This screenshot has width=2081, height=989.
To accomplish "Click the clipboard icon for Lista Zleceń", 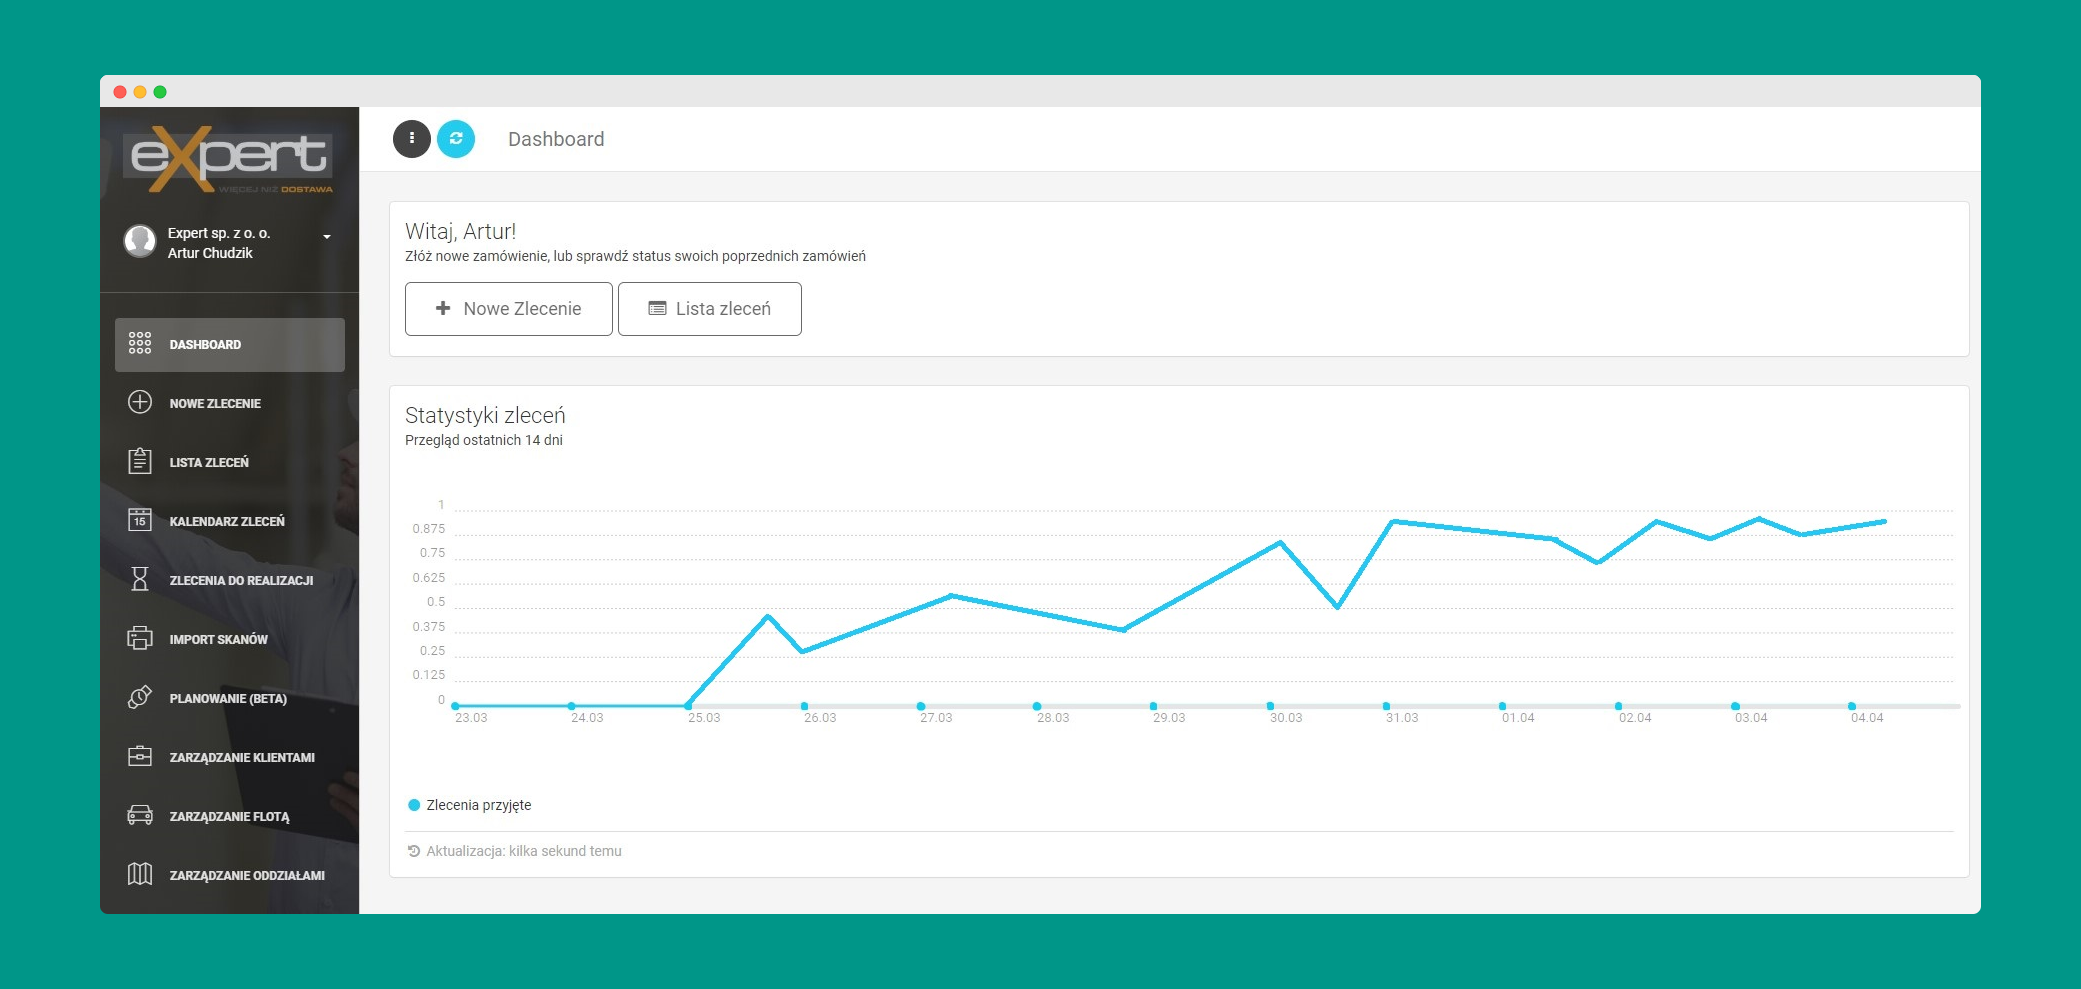I will click(x=140, y=461).
